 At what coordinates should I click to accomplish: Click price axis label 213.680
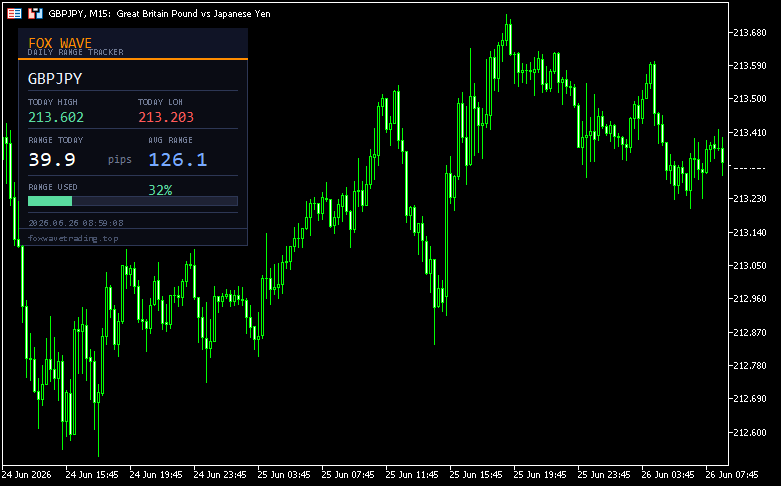750,32
